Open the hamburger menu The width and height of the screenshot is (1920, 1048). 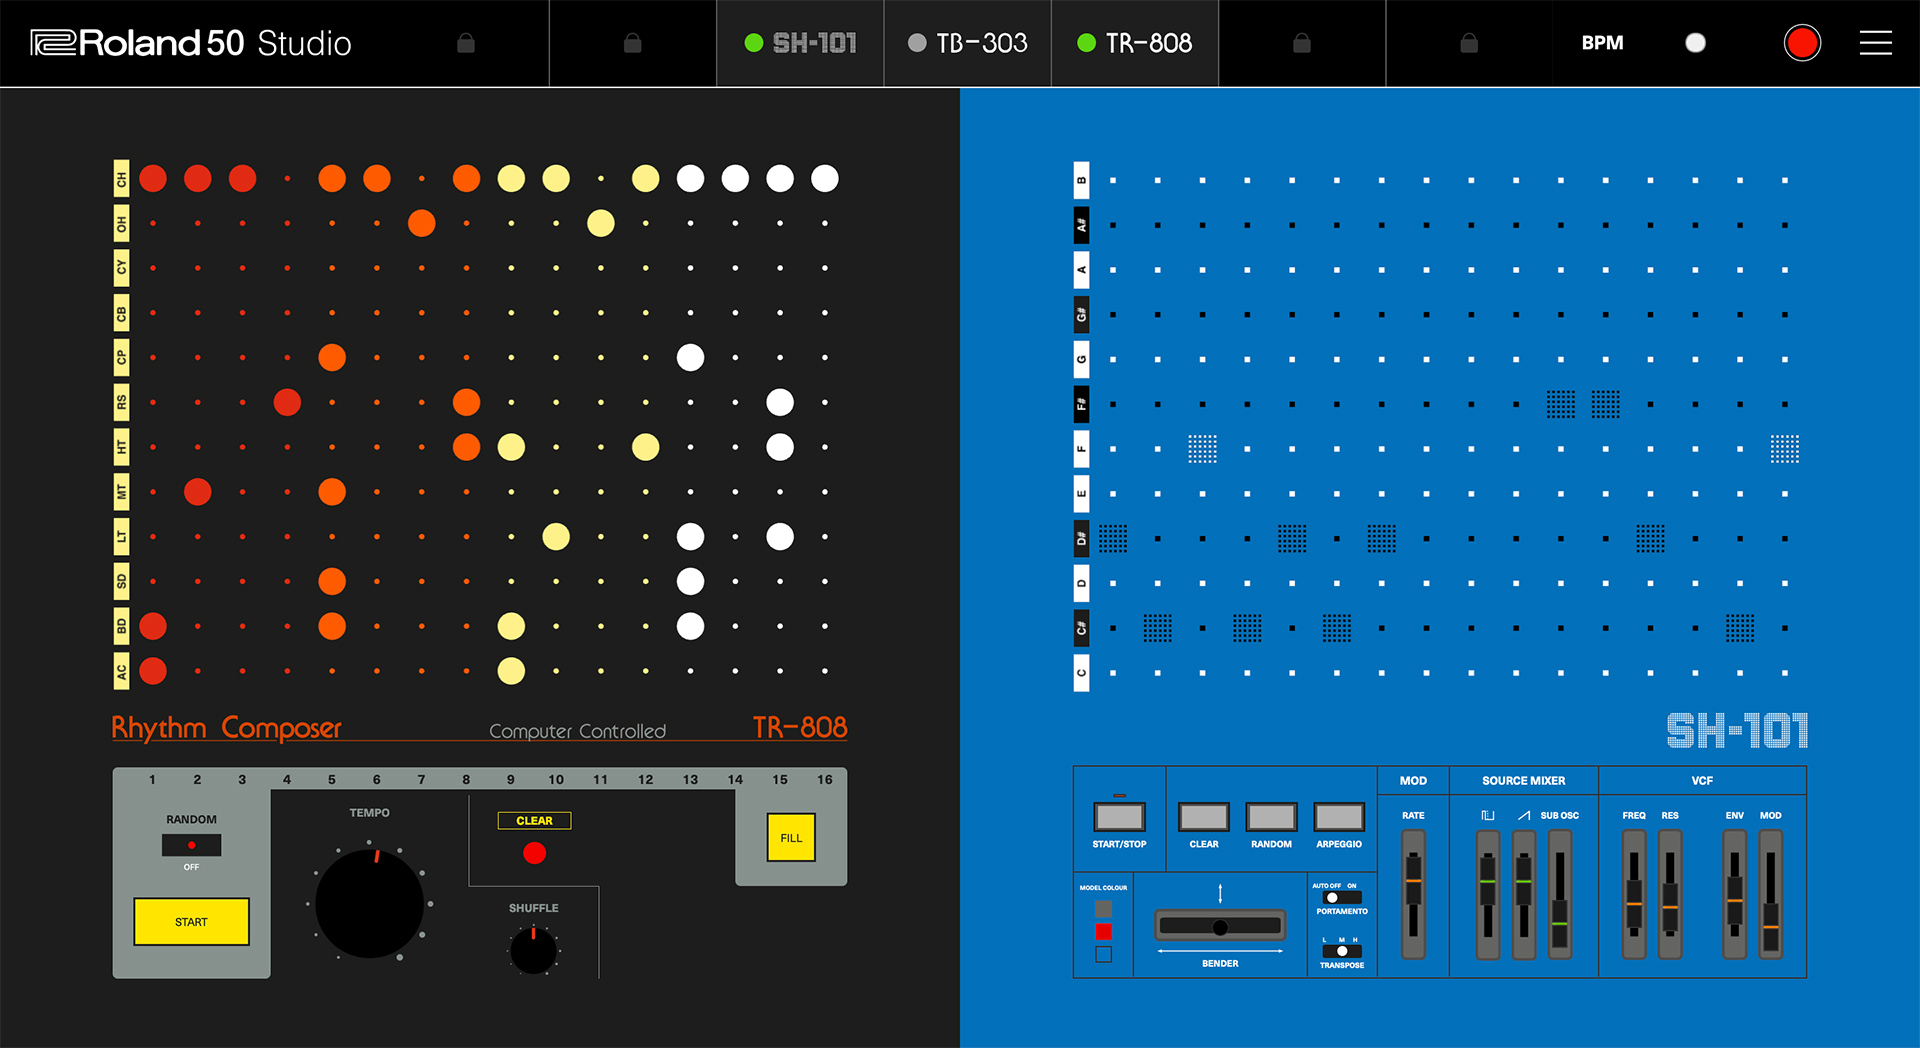click(1875, 43)
